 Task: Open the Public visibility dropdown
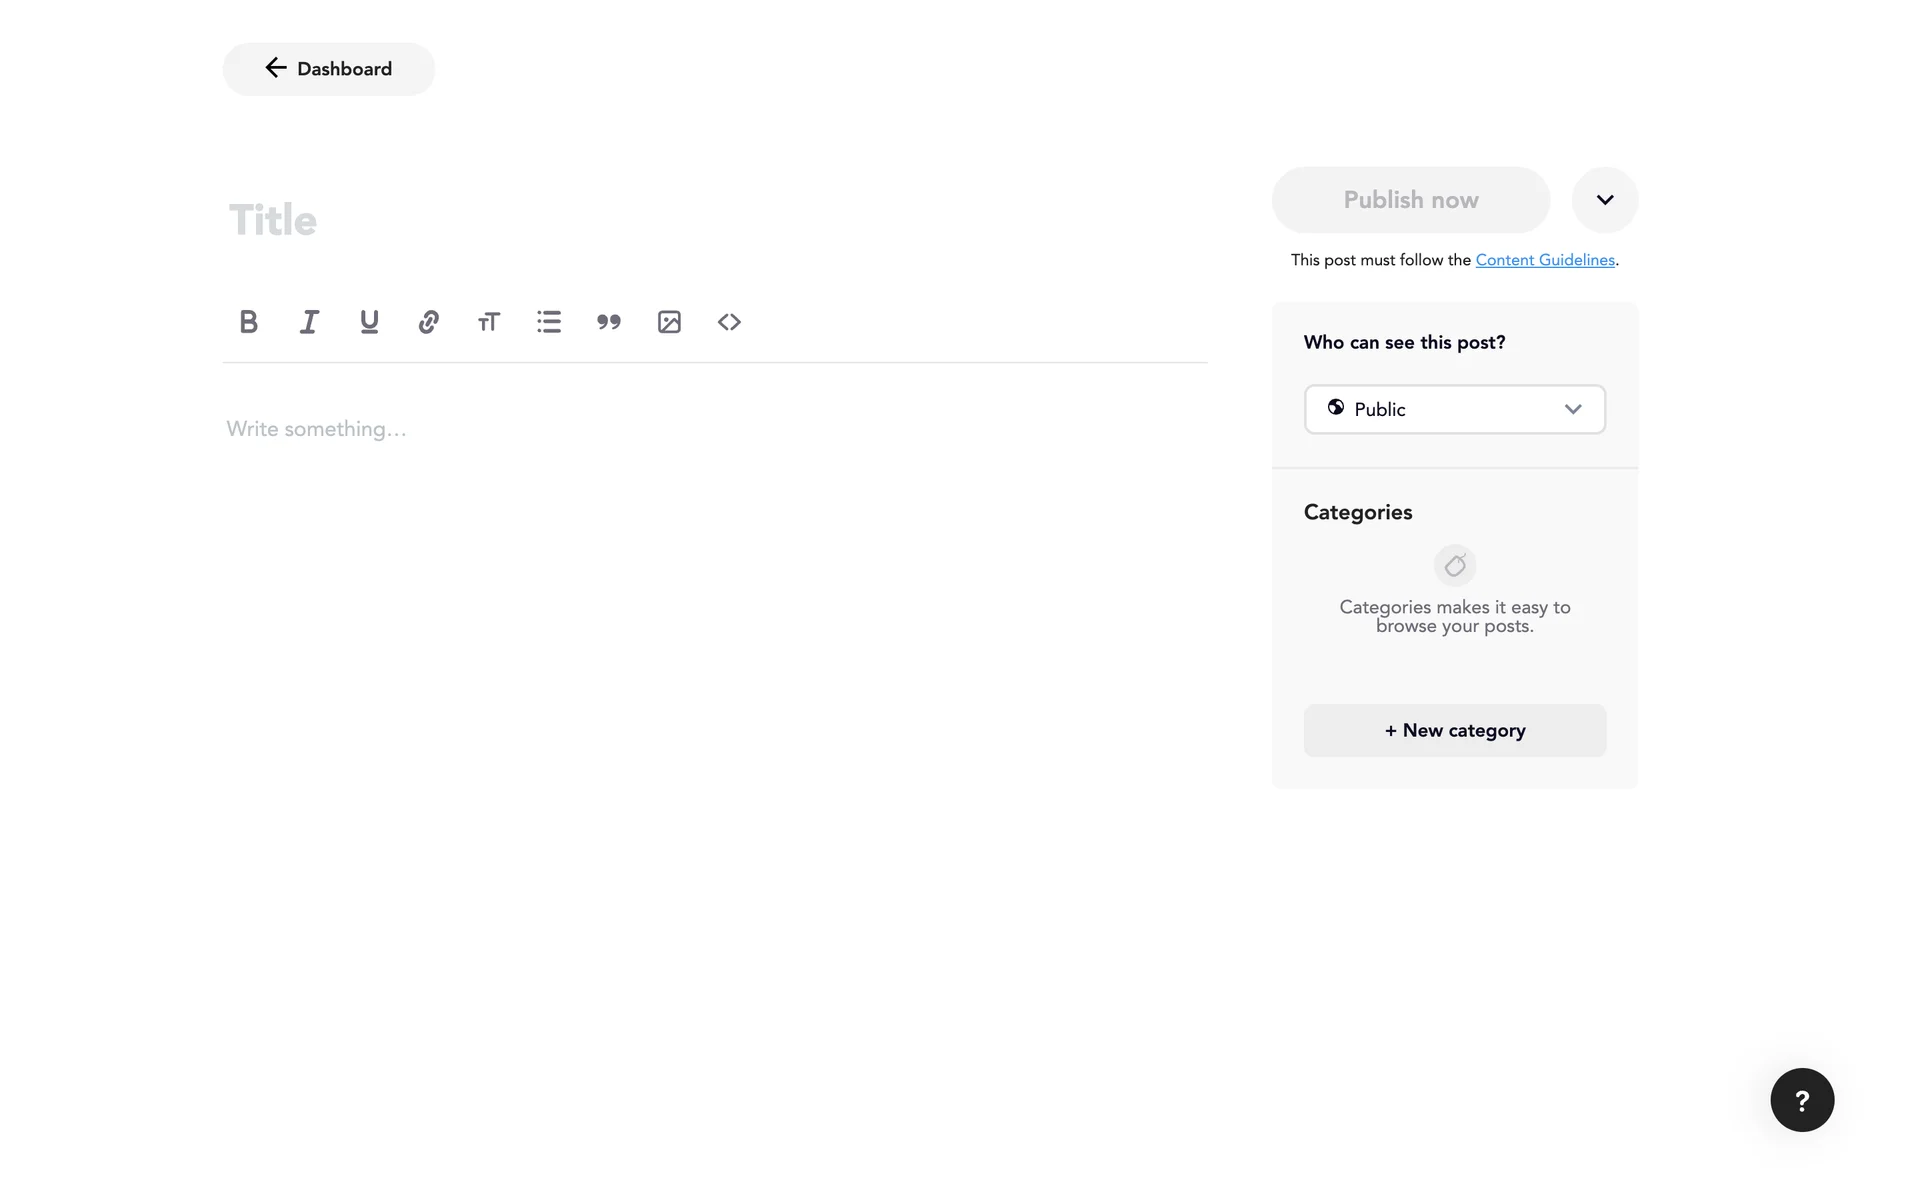click(1454, 409)
